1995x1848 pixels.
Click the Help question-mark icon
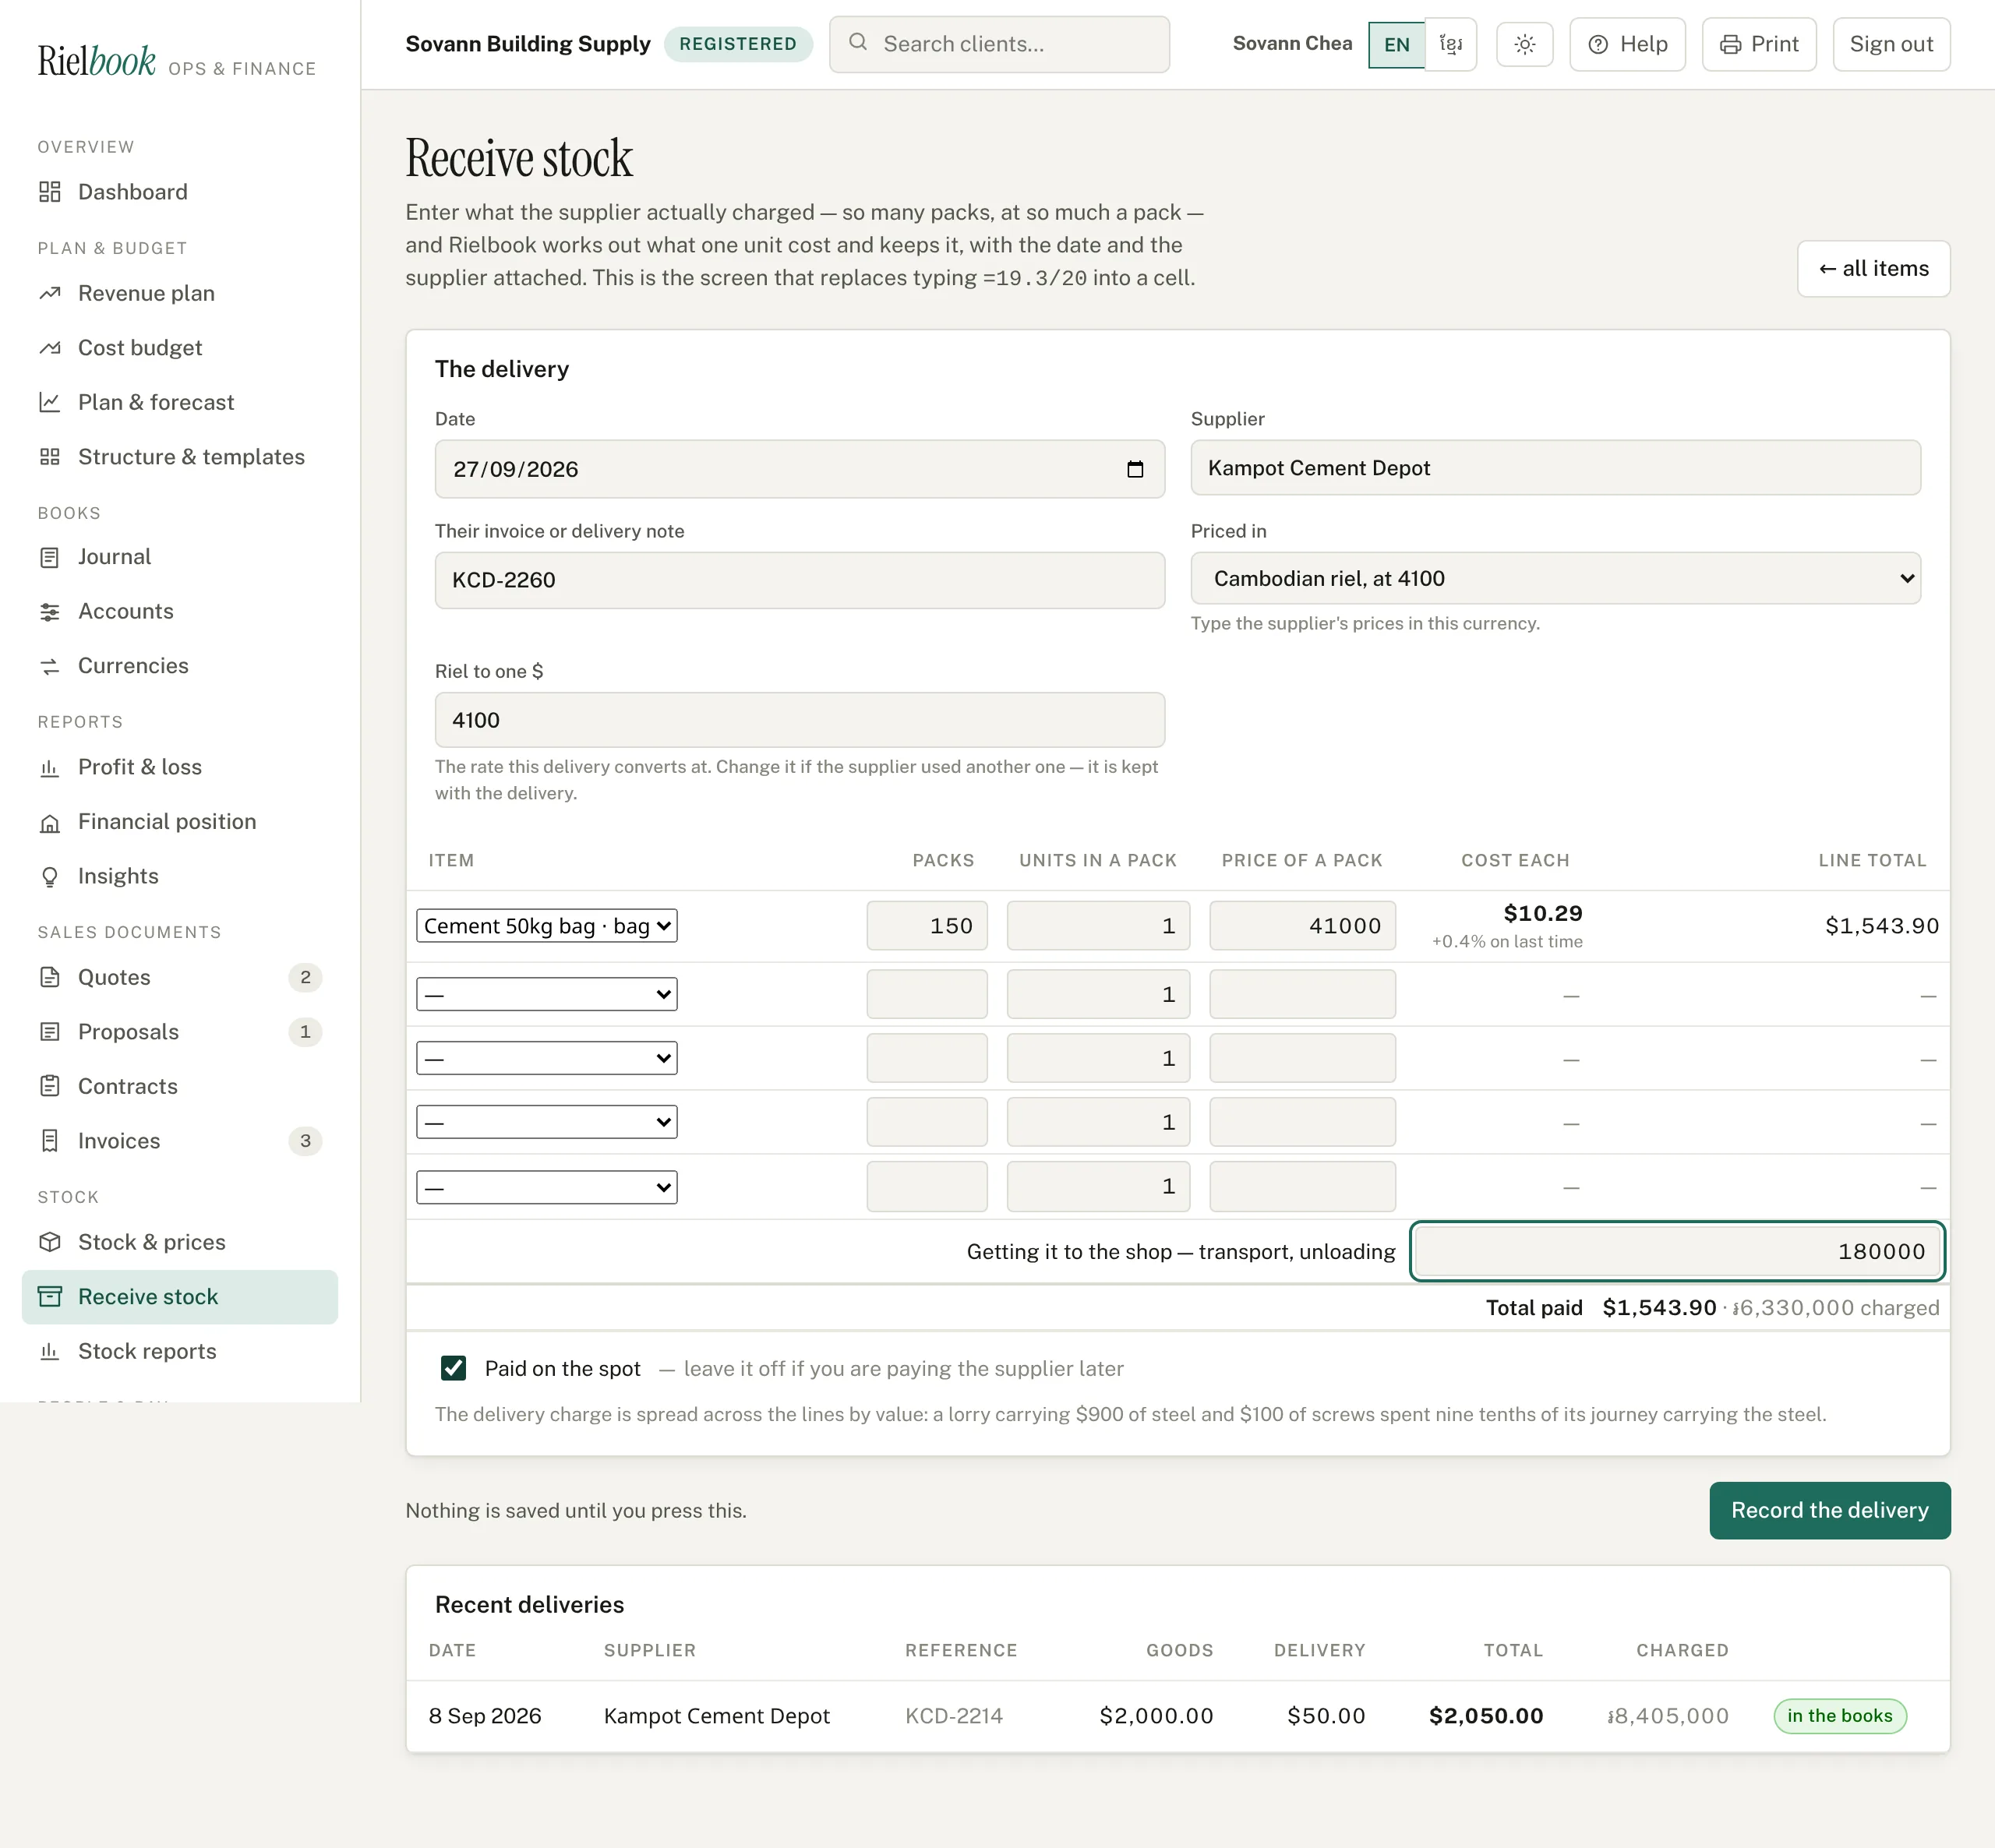[x=1598, y=44]
